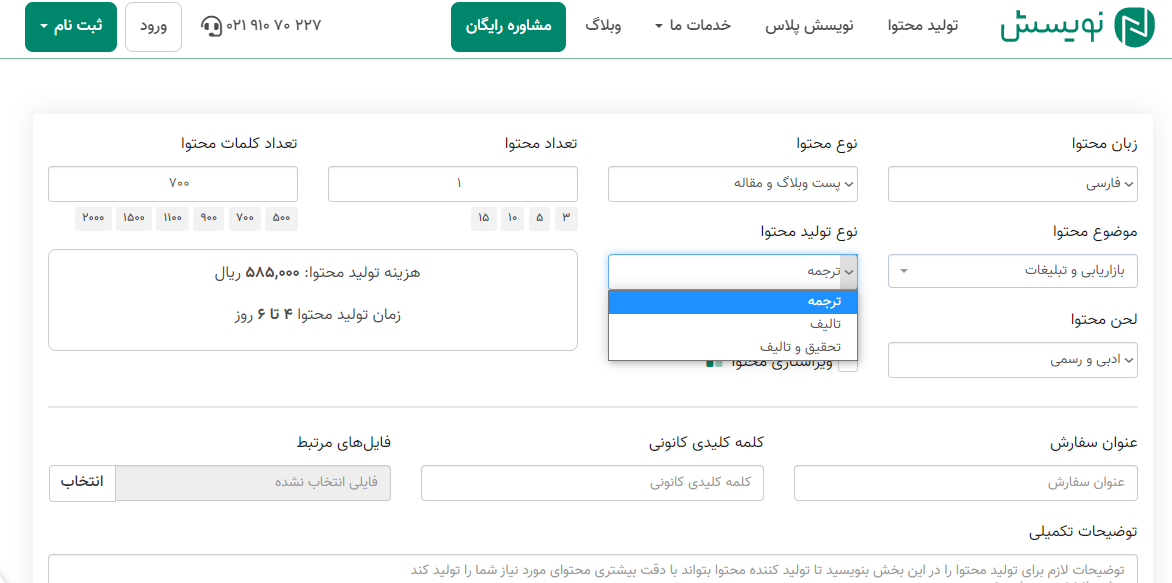Enable the content editing checkbox
Viewport: 1172px width, 583px height.
(847, 363)
